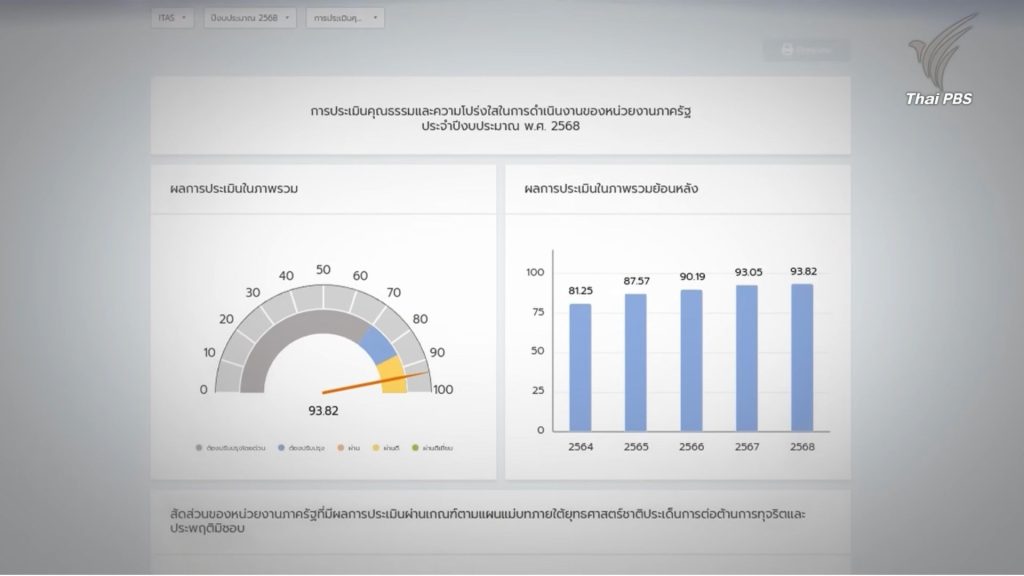Click the yellow legend dot
The image size is (1024, 576).
(376, 448)
